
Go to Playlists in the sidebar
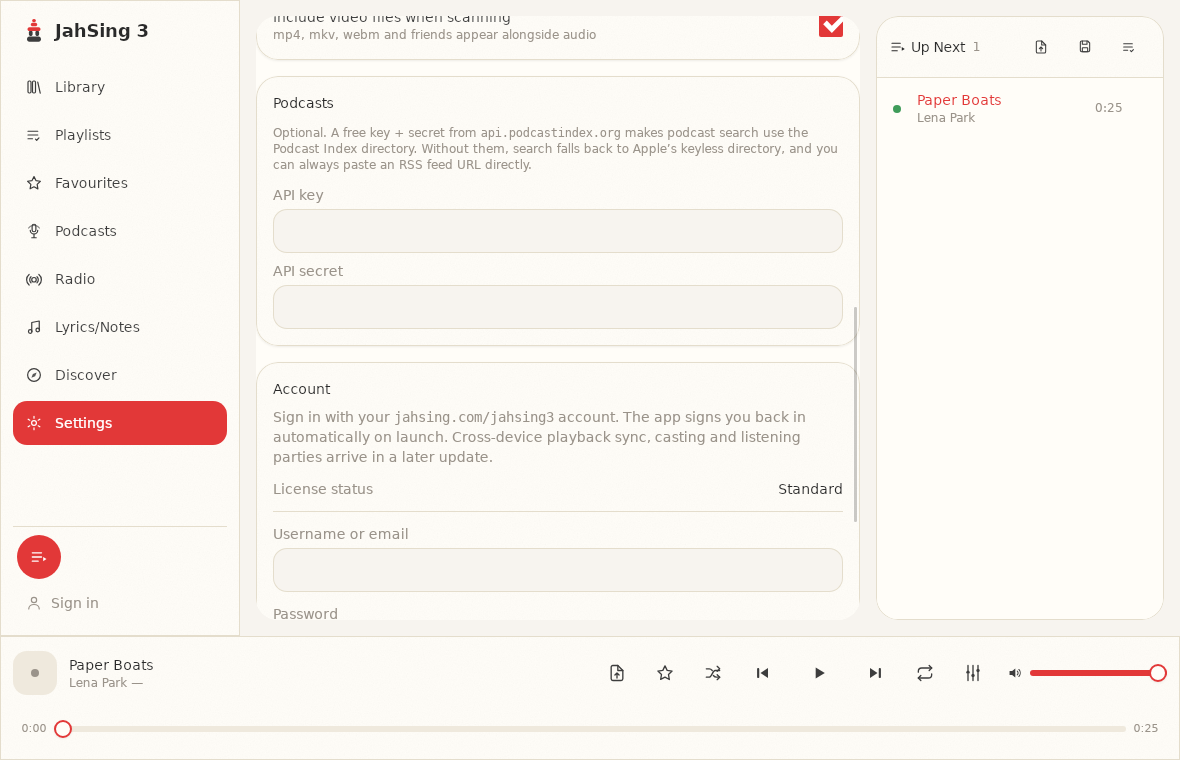coord(120,135)
